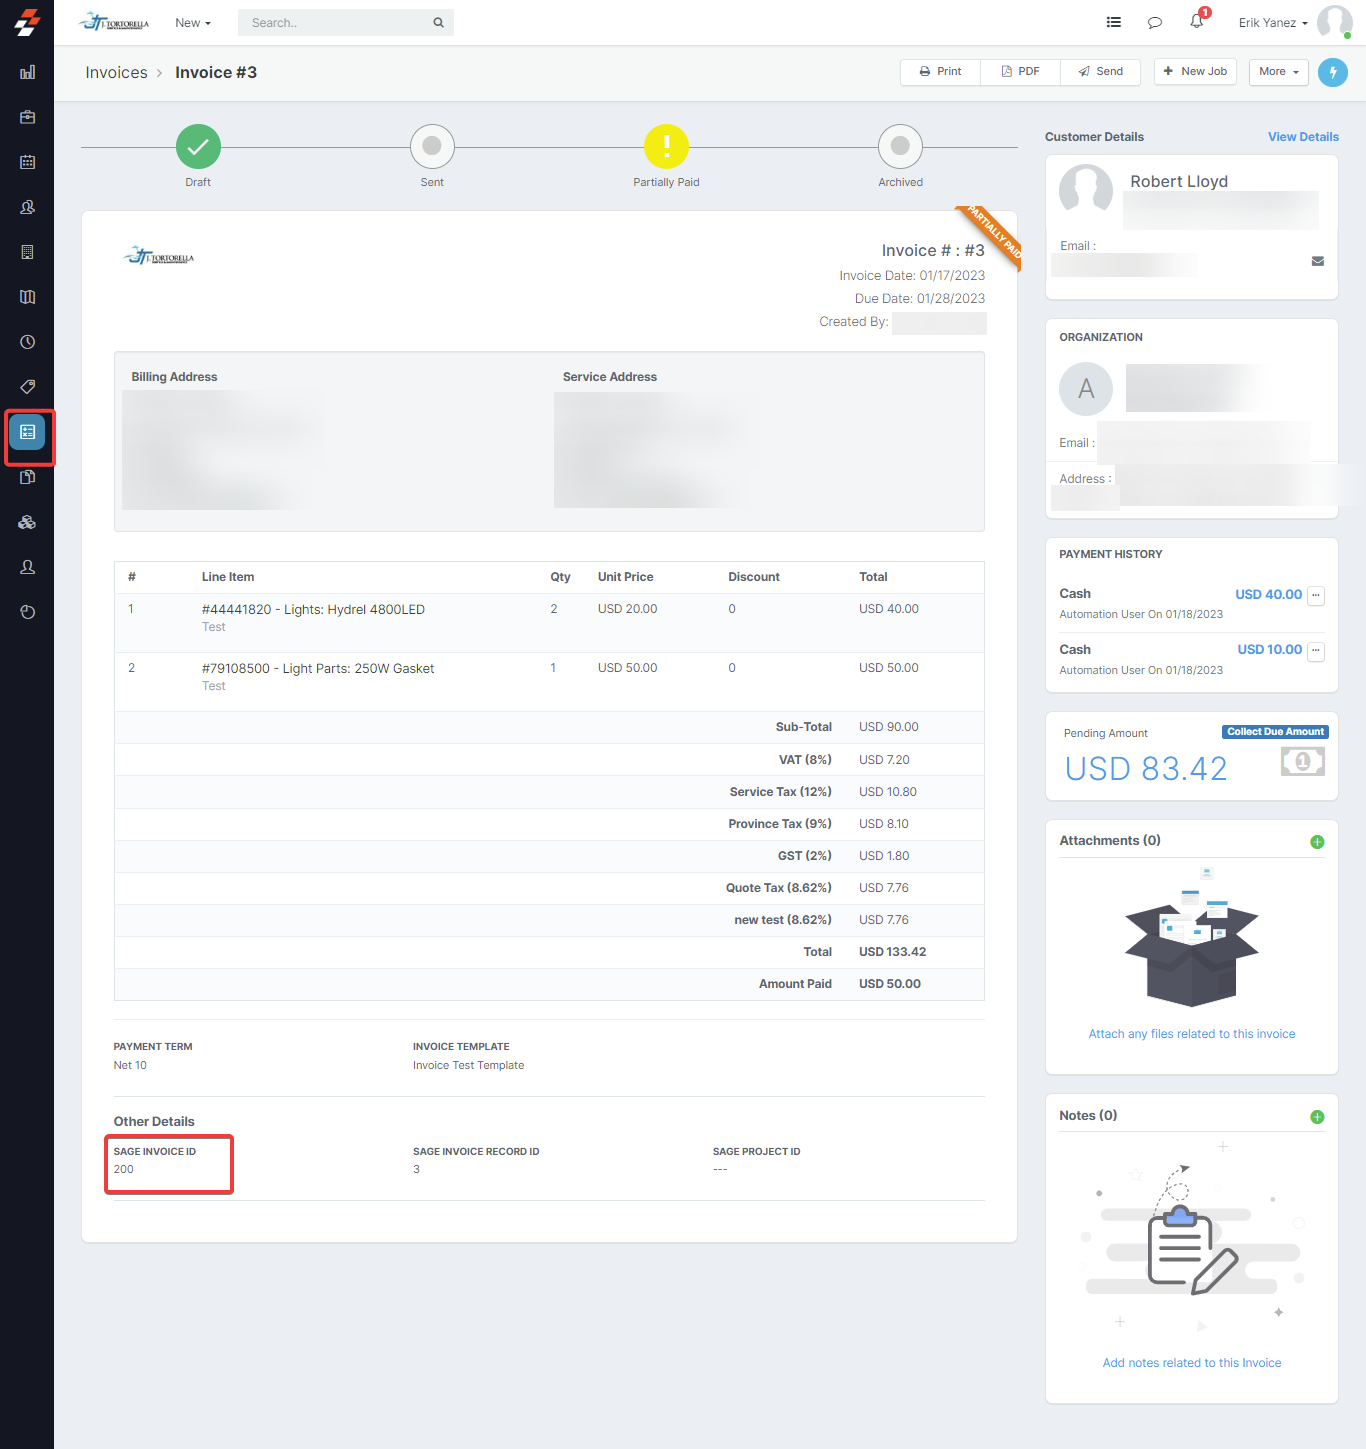Open the chat bubble messages icon
The width and height of the screenshot is (1366, 1449).
[x=1155, y=22]
